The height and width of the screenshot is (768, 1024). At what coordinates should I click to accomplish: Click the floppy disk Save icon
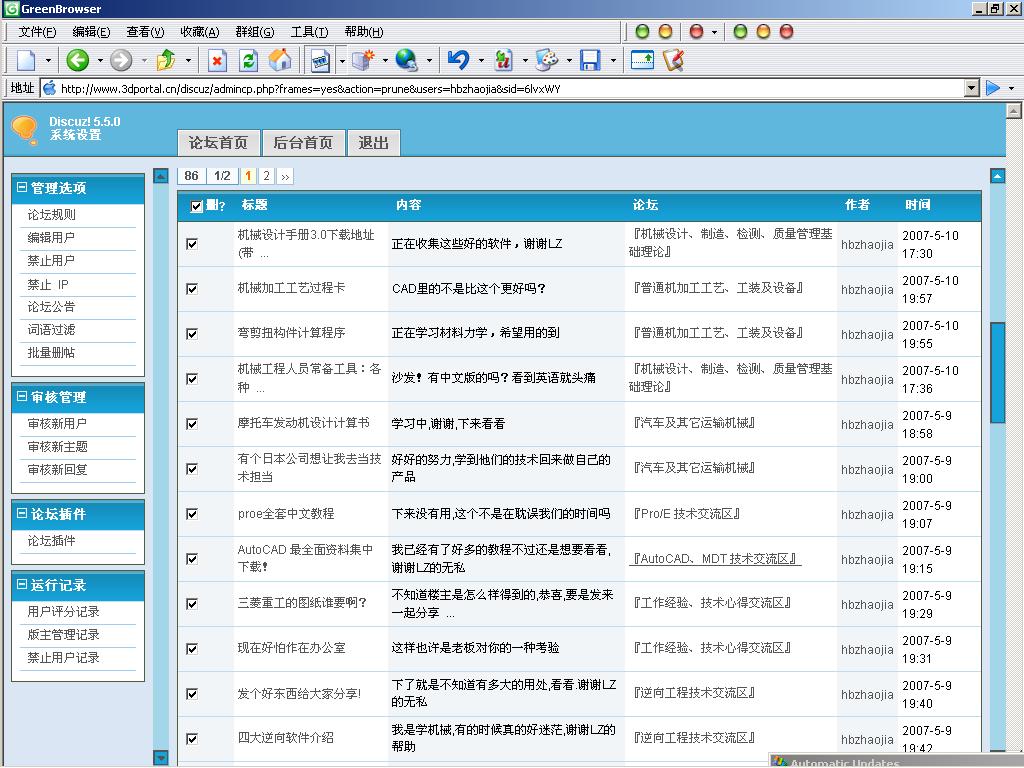(x=590, y=60)
